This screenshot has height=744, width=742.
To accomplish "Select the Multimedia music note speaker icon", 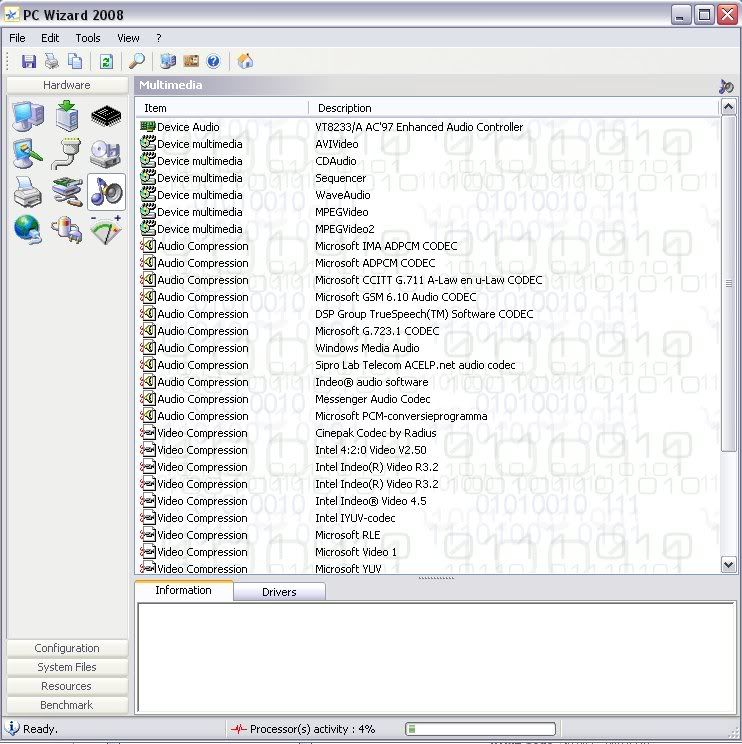I will [x=106, y=192].
